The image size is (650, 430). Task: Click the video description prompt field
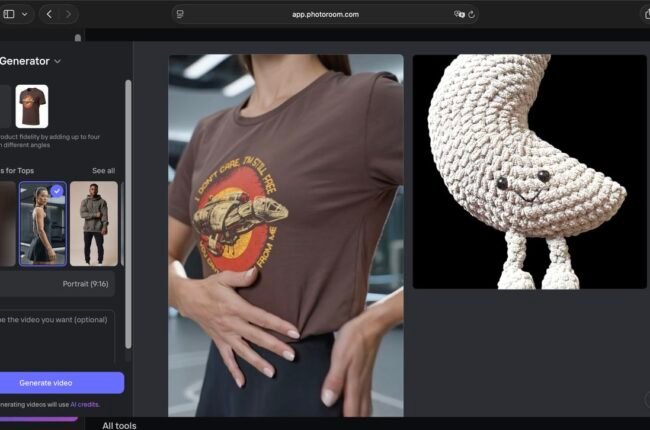pos(57,337)
